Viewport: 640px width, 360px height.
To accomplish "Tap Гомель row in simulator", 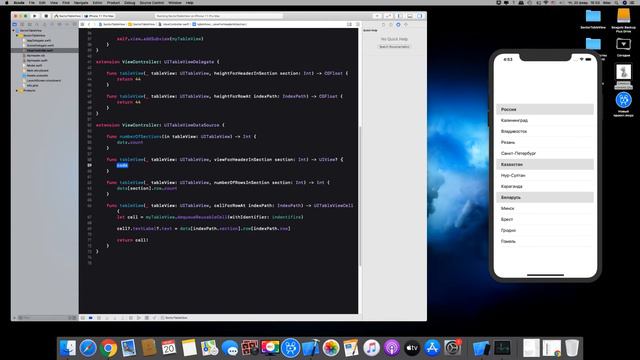I will click(x=545, y=242).
